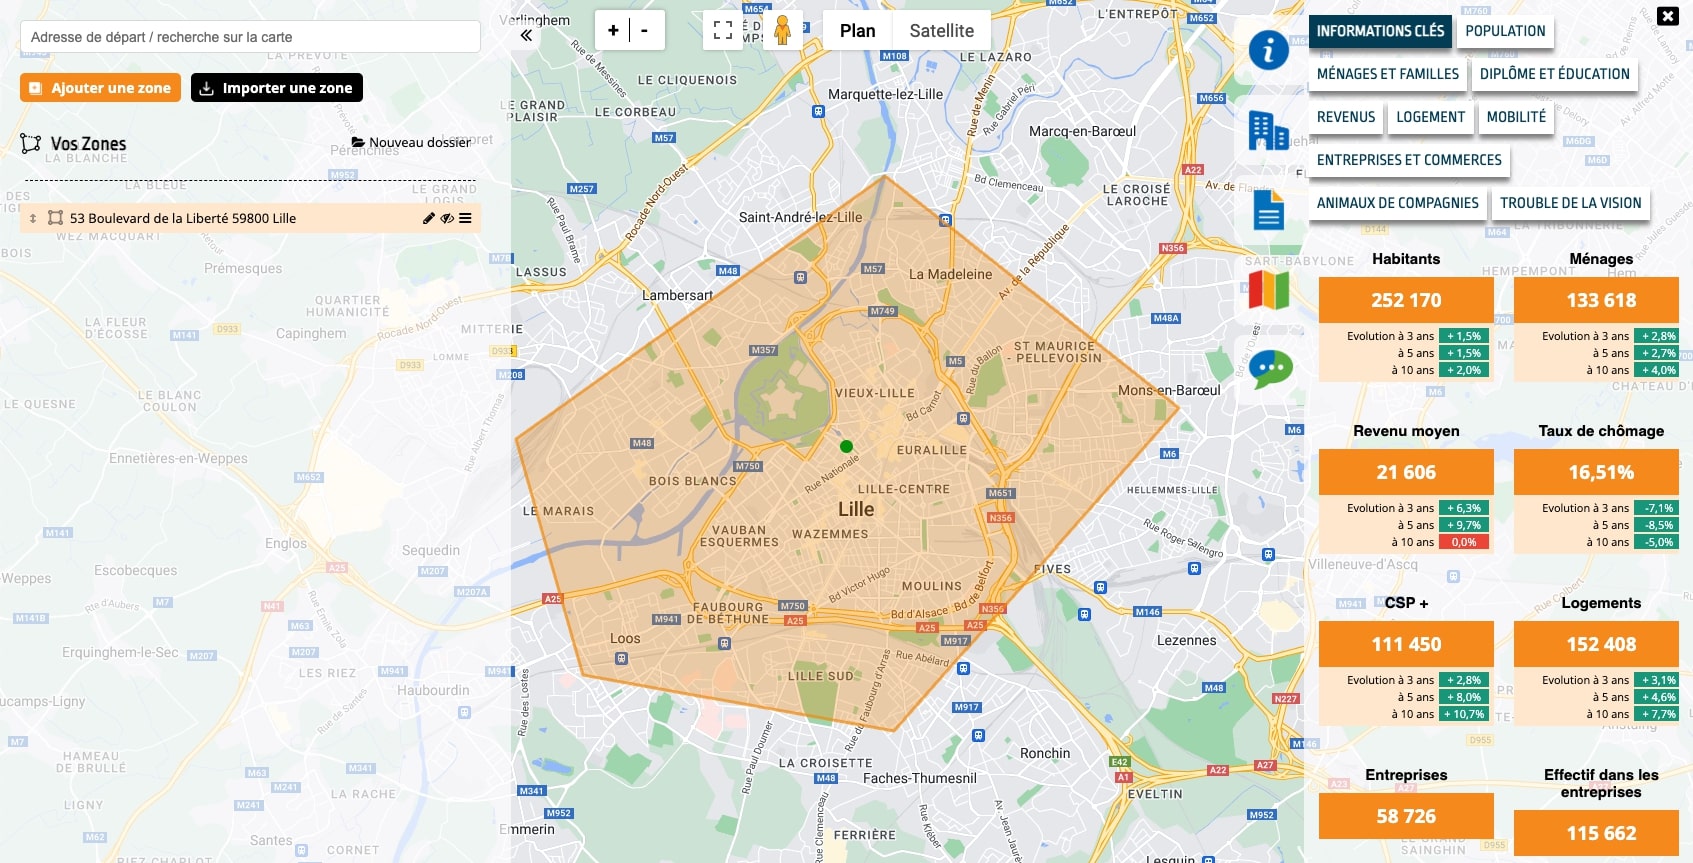
Task: Open the 'Trouble de la vision' tab
Action: pyautogui.click(x=1570, y=203)
